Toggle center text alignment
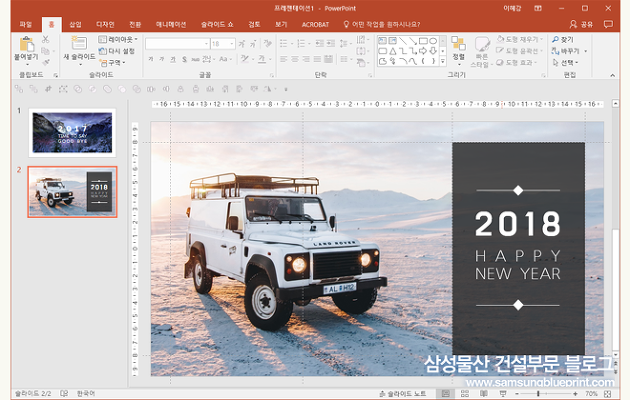The width and height of the screenshot is (630, 400). tap(295, 59)
